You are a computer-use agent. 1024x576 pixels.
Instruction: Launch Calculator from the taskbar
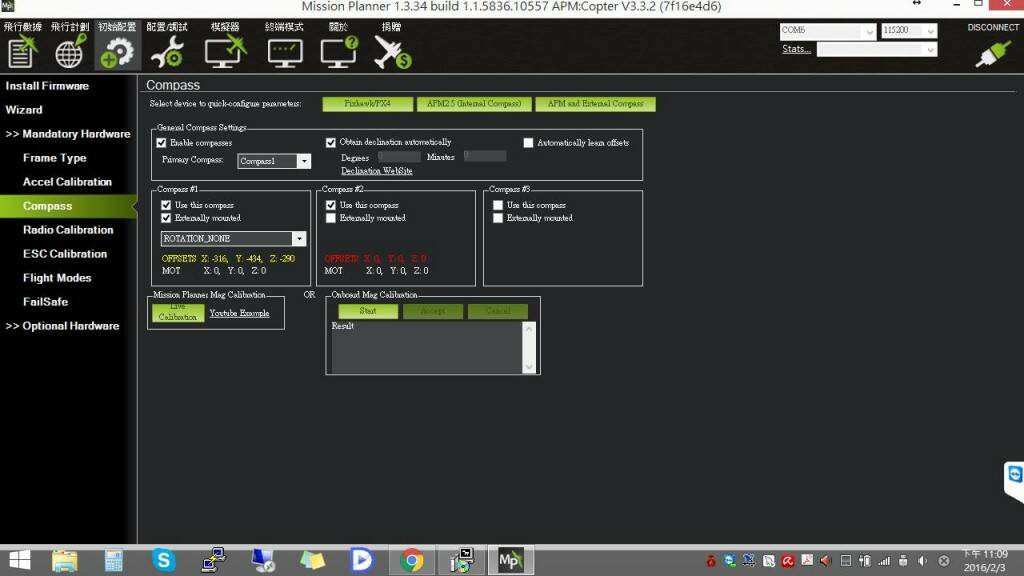tap(114, 560)
